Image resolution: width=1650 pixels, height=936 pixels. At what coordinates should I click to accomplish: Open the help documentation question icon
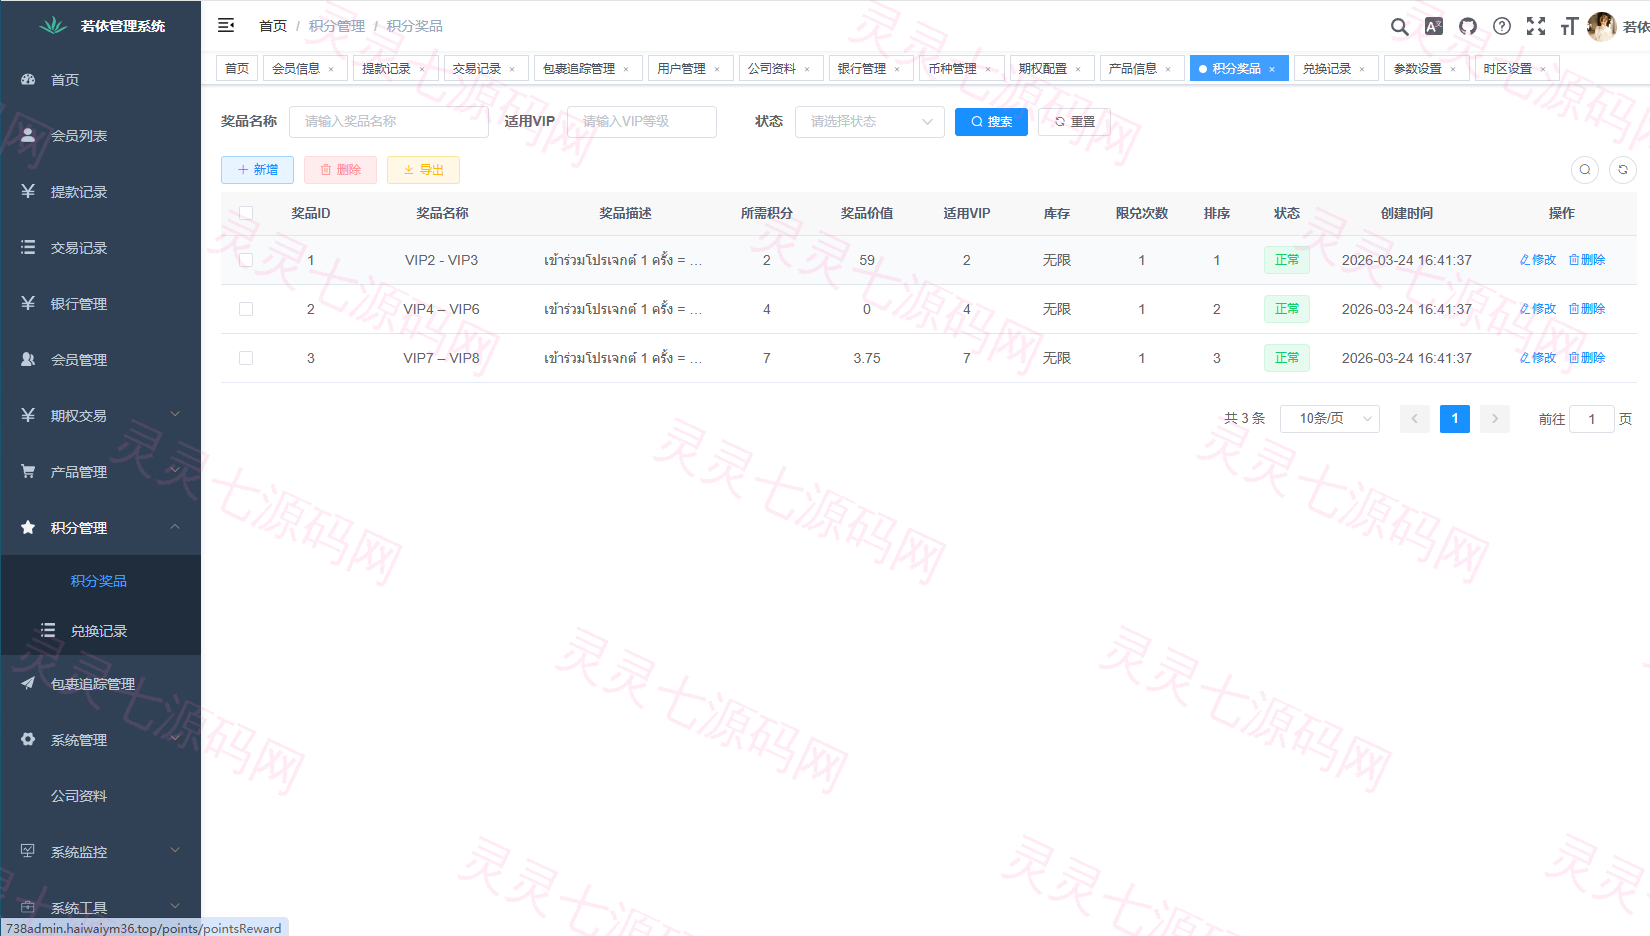tap(1501, 27)
